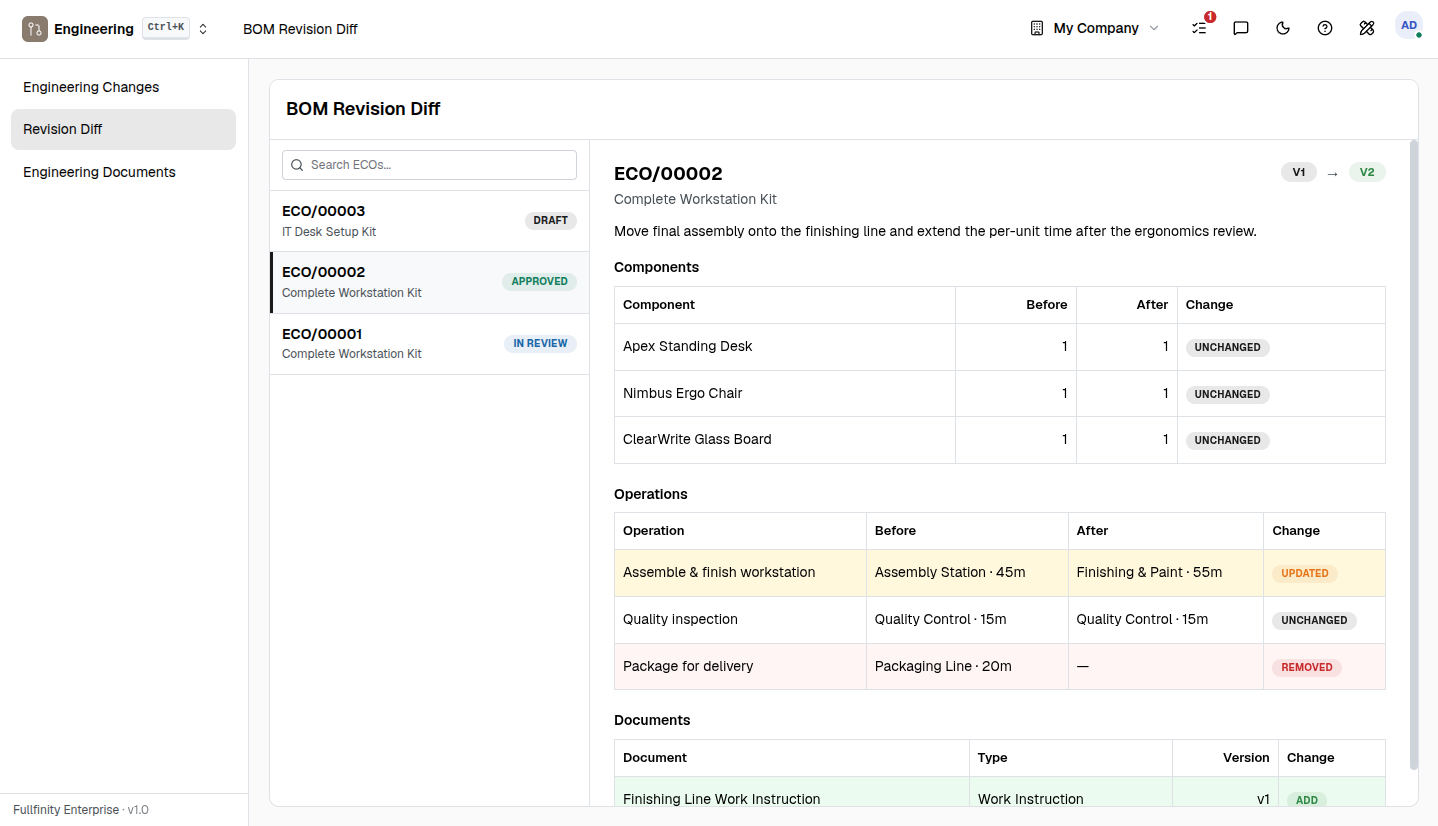
Task: Click Assemble & finish workstation operation
Action: tap(740, 573)
